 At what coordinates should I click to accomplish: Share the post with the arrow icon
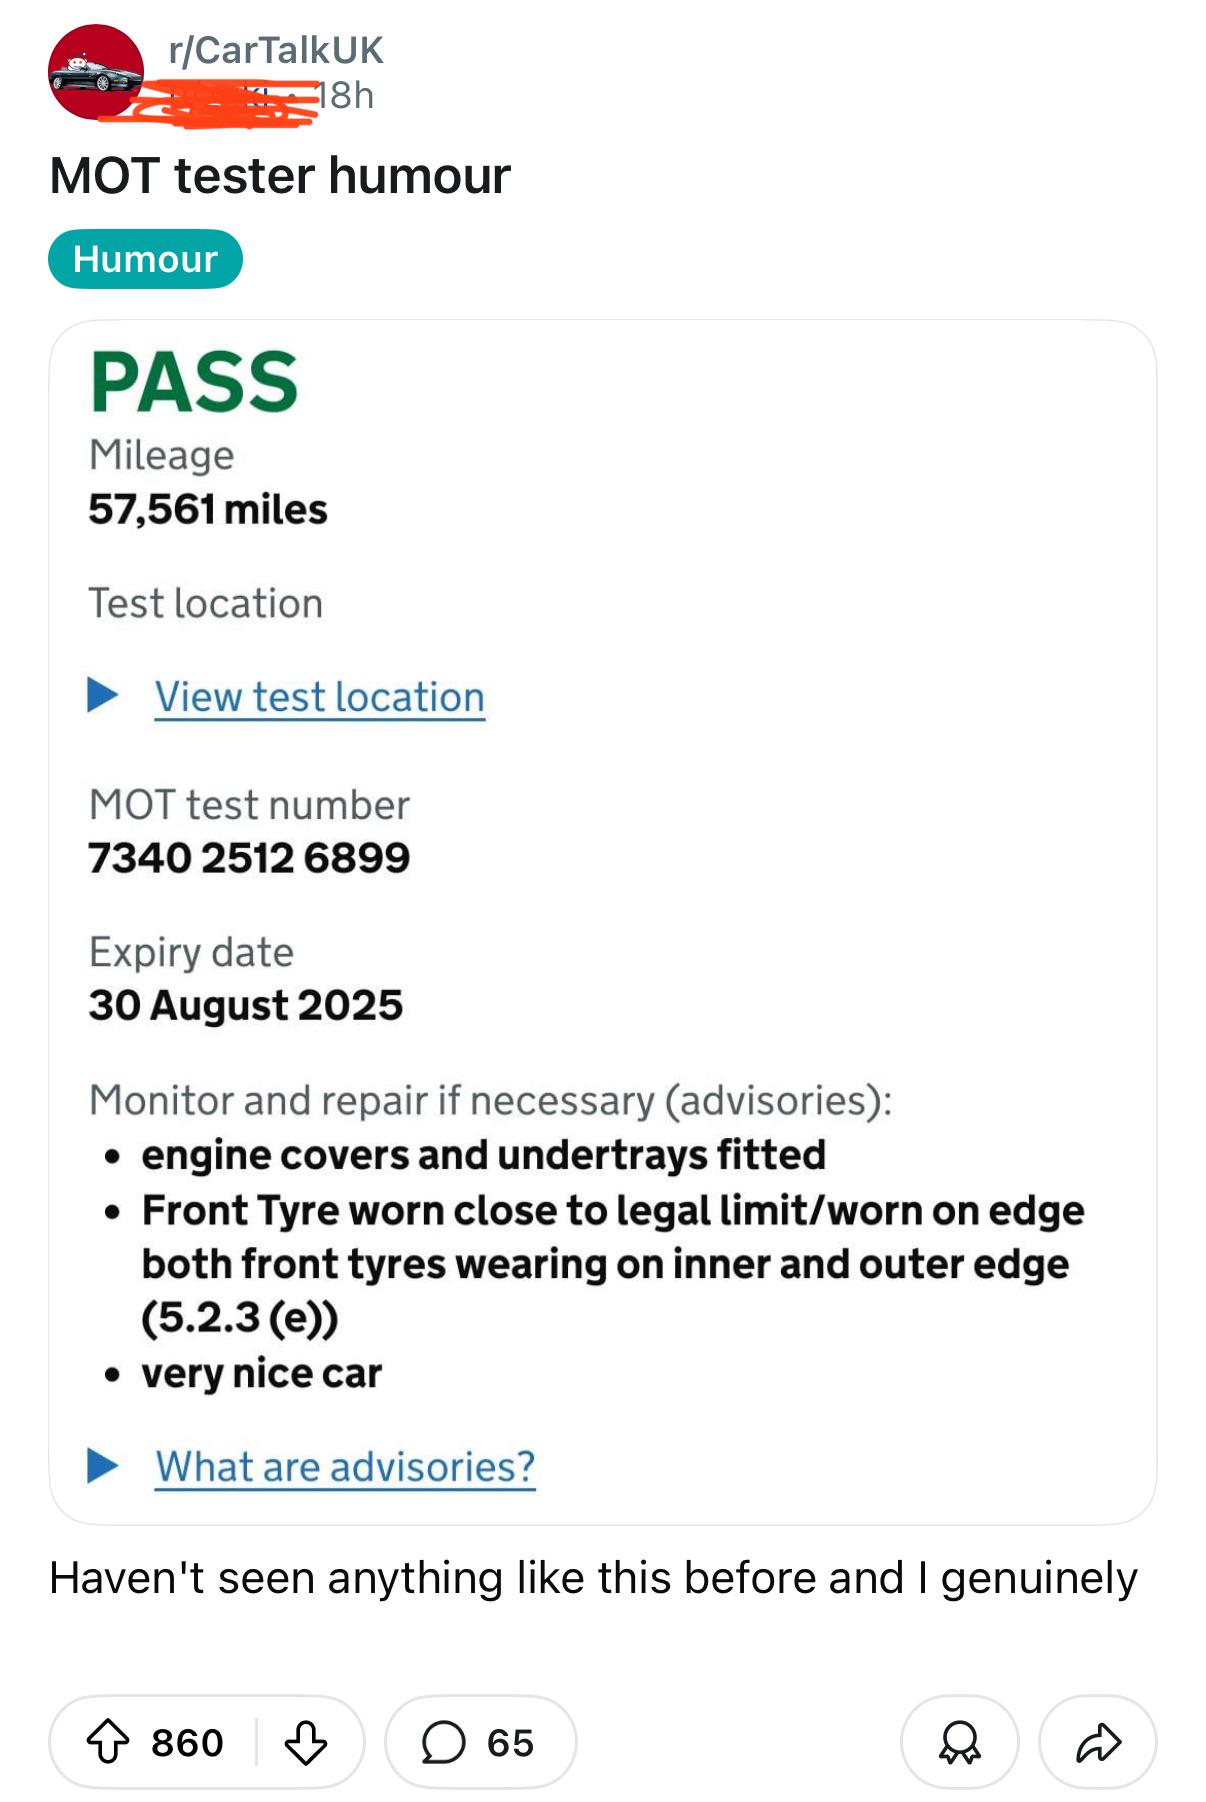pyautogui.click(x=1098, y=1742)
